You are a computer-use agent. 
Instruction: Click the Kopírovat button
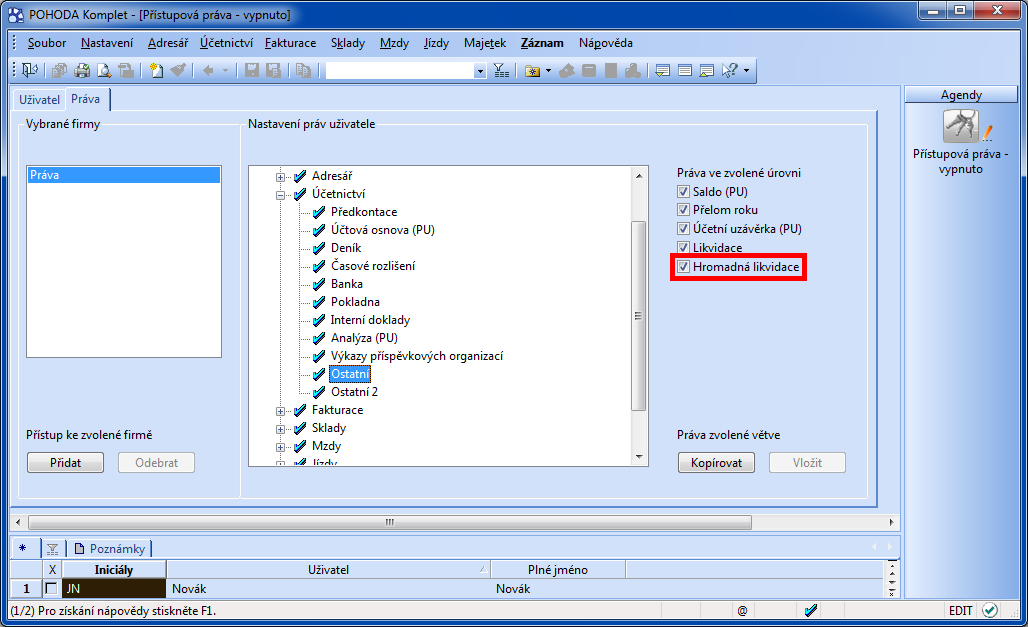click(717, 462)
